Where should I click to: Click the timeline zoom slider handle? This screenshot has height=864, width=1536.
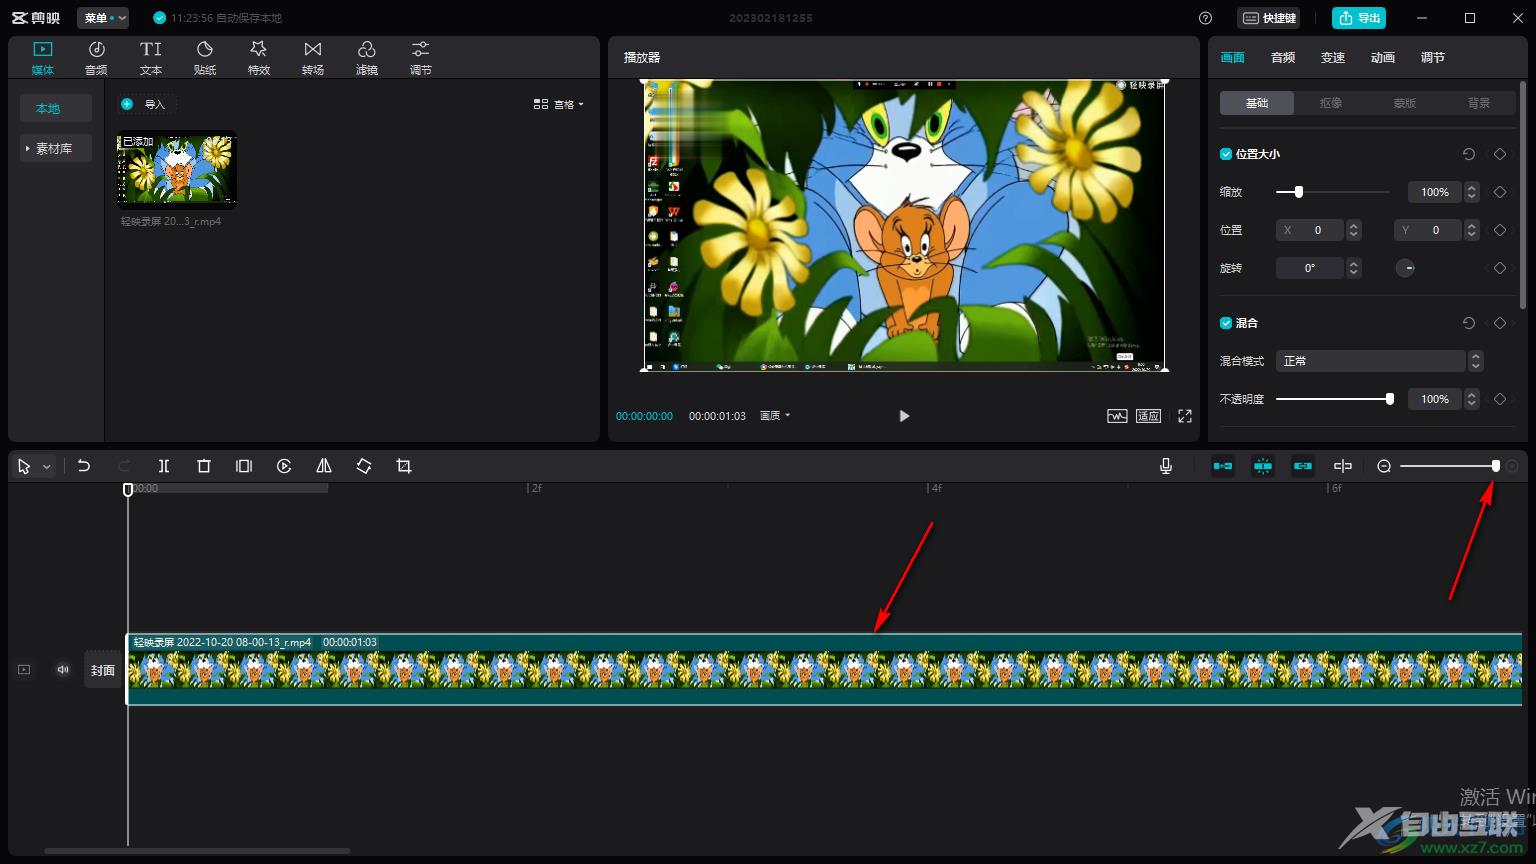click(x=1496, y=466)
